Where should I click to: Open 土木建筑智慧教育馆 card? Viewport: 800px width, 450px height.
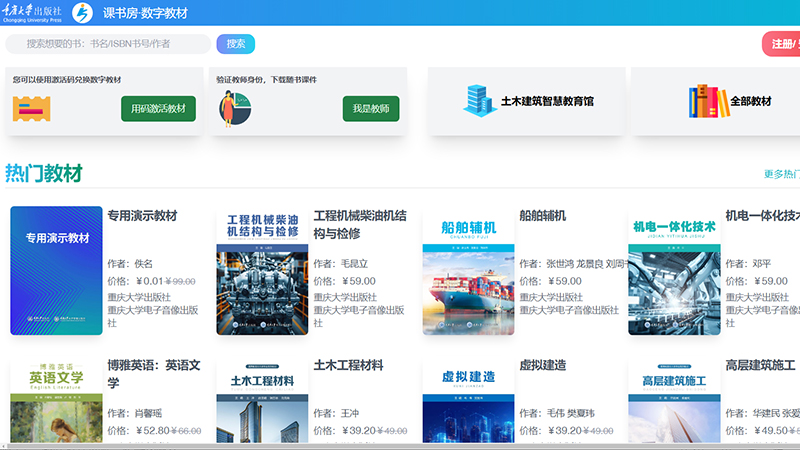[x=527, y=101]
